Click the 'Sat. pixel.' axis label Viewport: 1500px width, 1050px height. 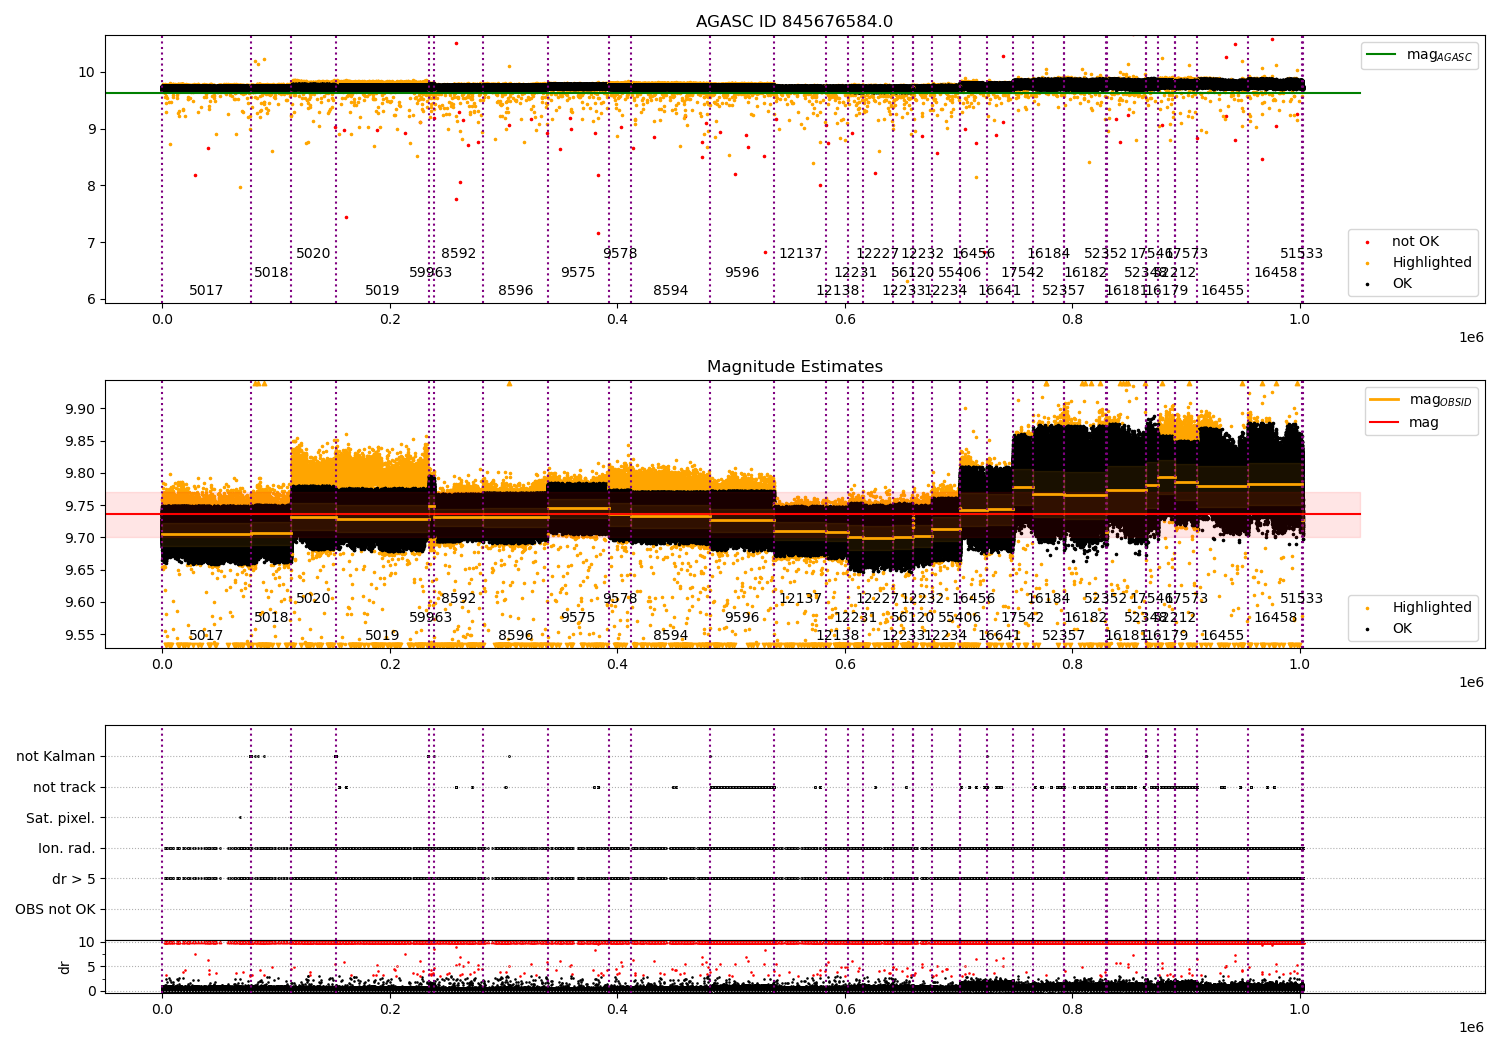tap(60, 818)
